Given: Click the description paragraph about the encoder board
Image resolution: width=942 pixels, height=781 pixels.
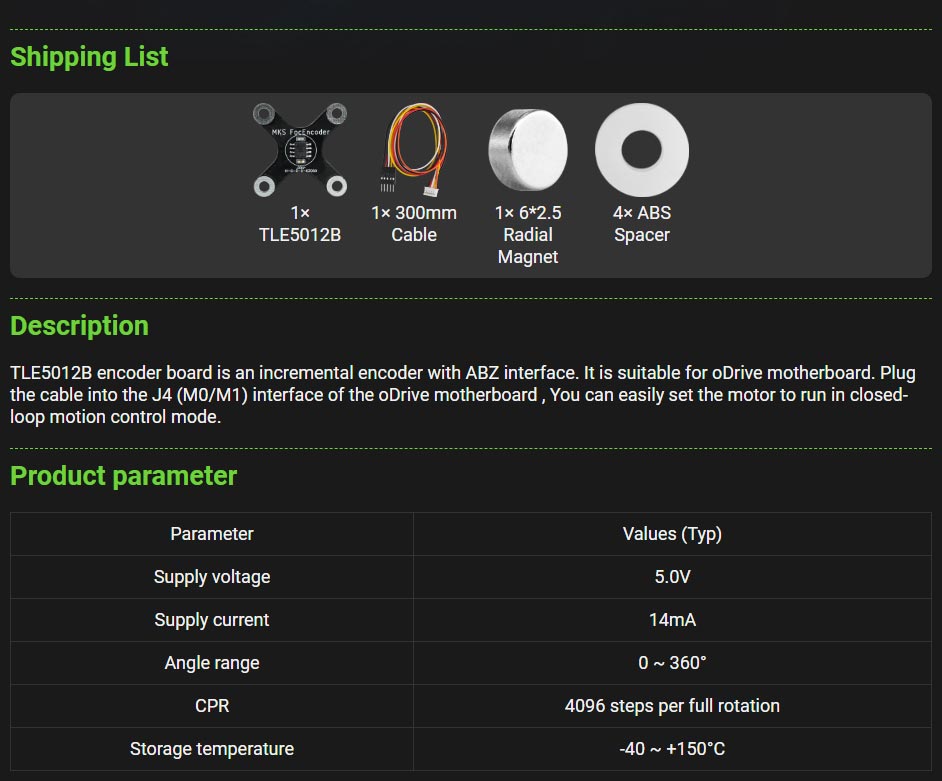Looking at the screenshot, I should pyautogui.click(x=463, y=395).
